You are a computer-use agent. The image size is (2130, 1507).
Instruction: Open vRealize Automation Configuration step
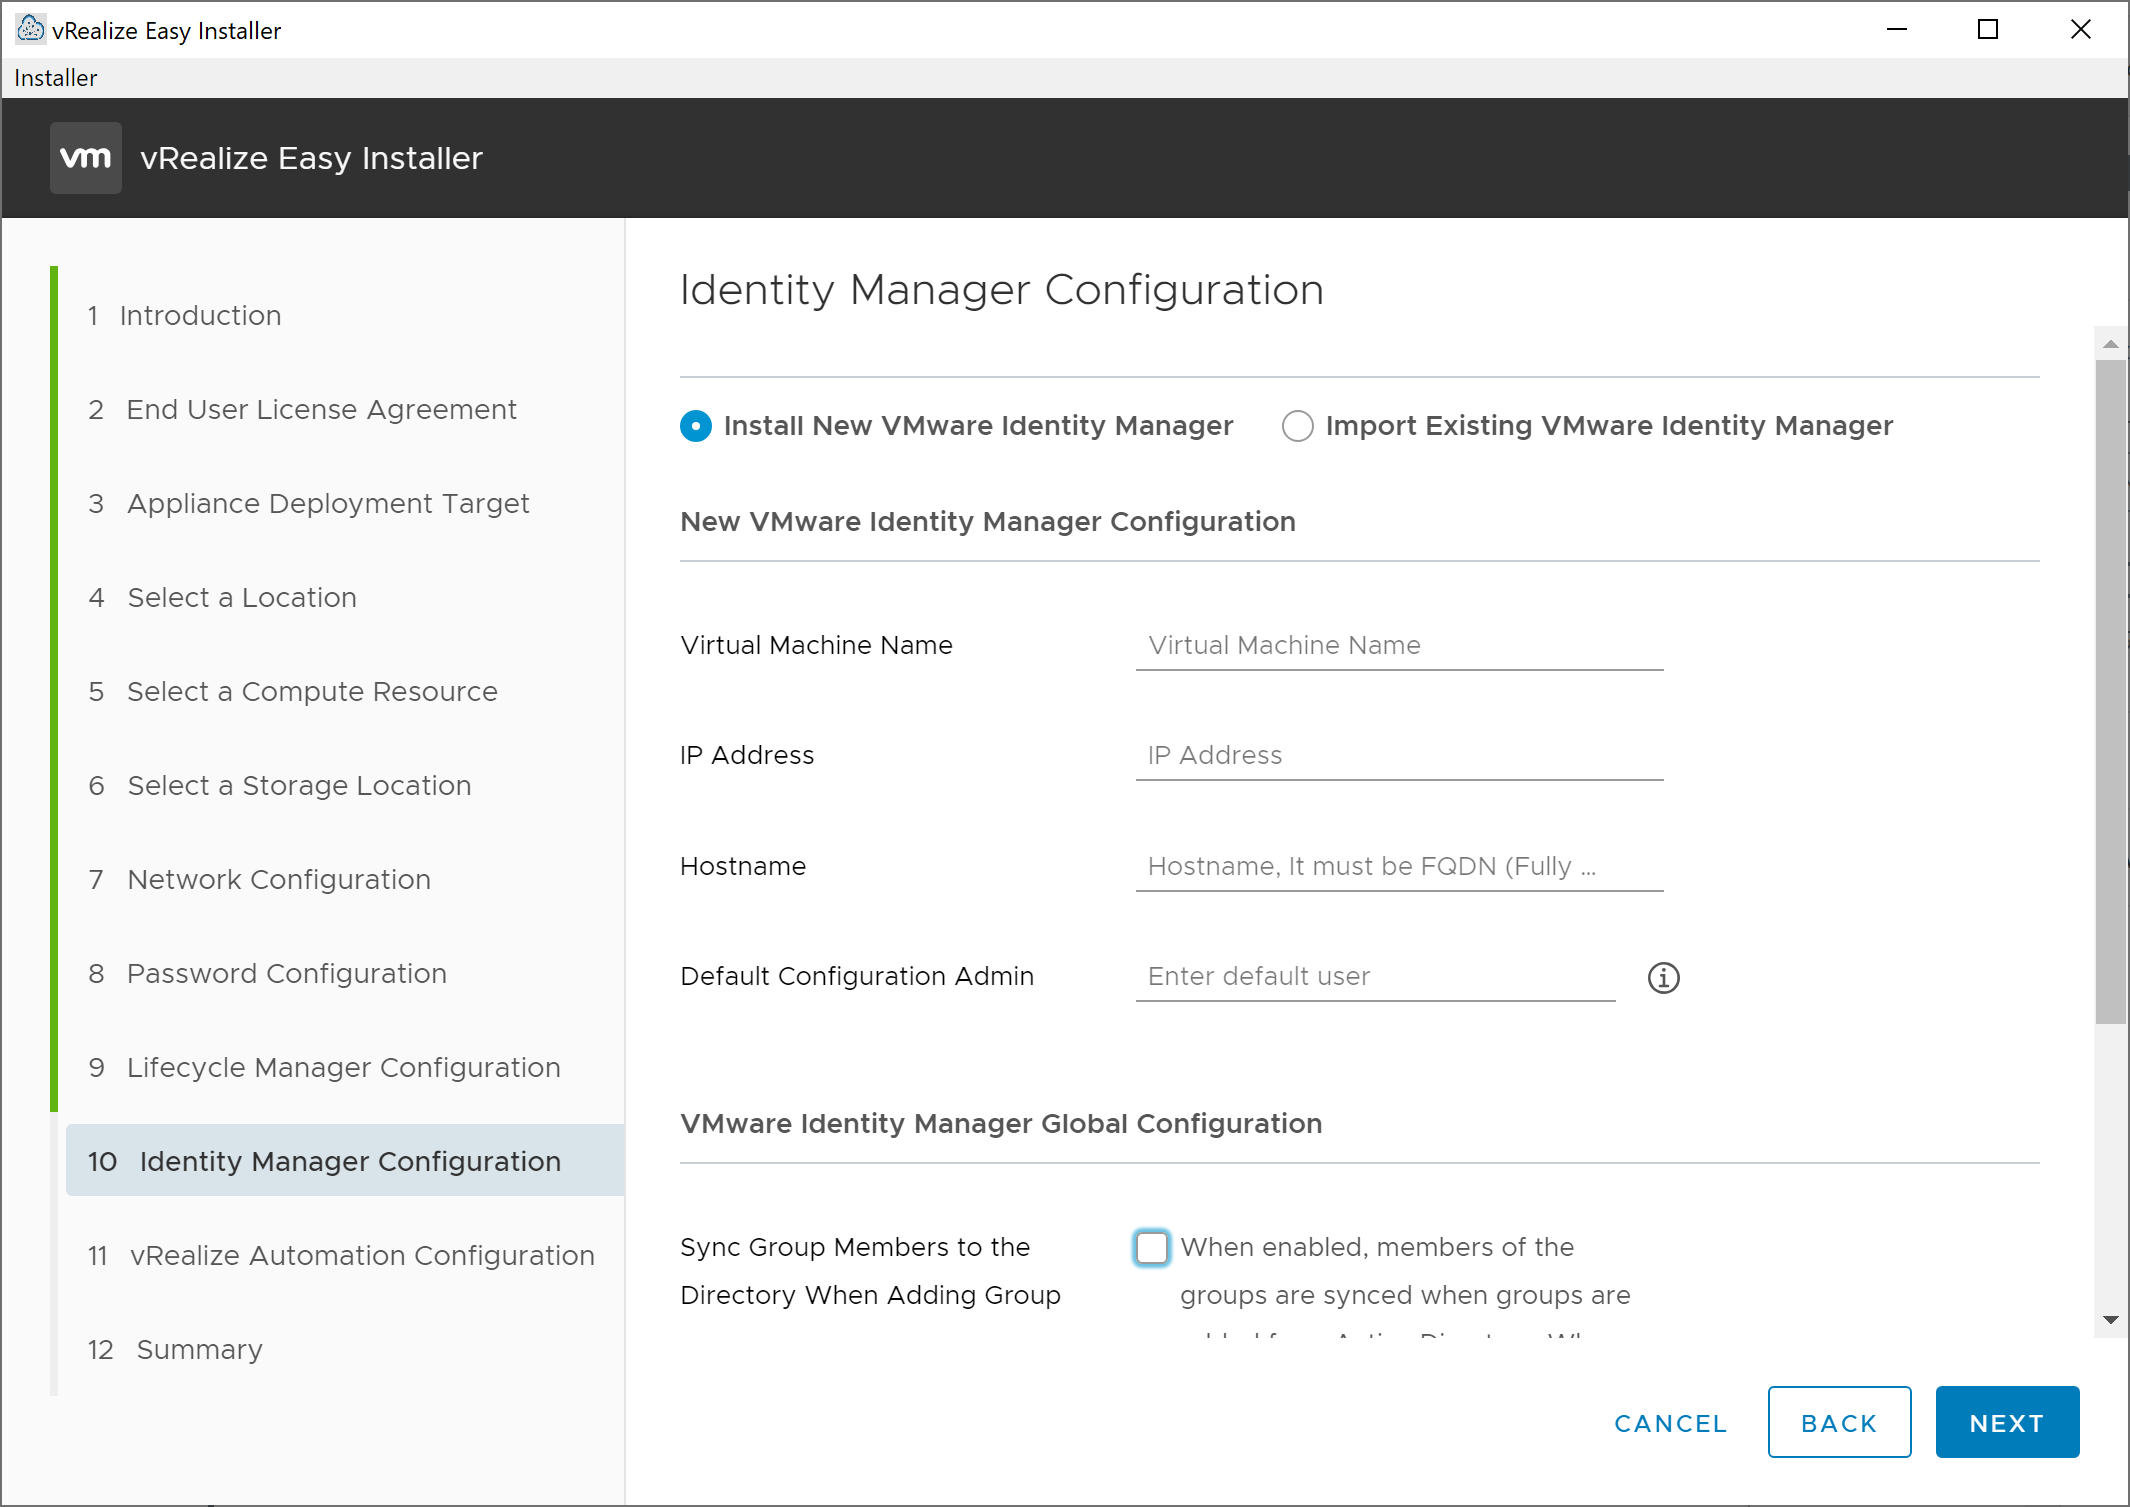pos(362,1255)
